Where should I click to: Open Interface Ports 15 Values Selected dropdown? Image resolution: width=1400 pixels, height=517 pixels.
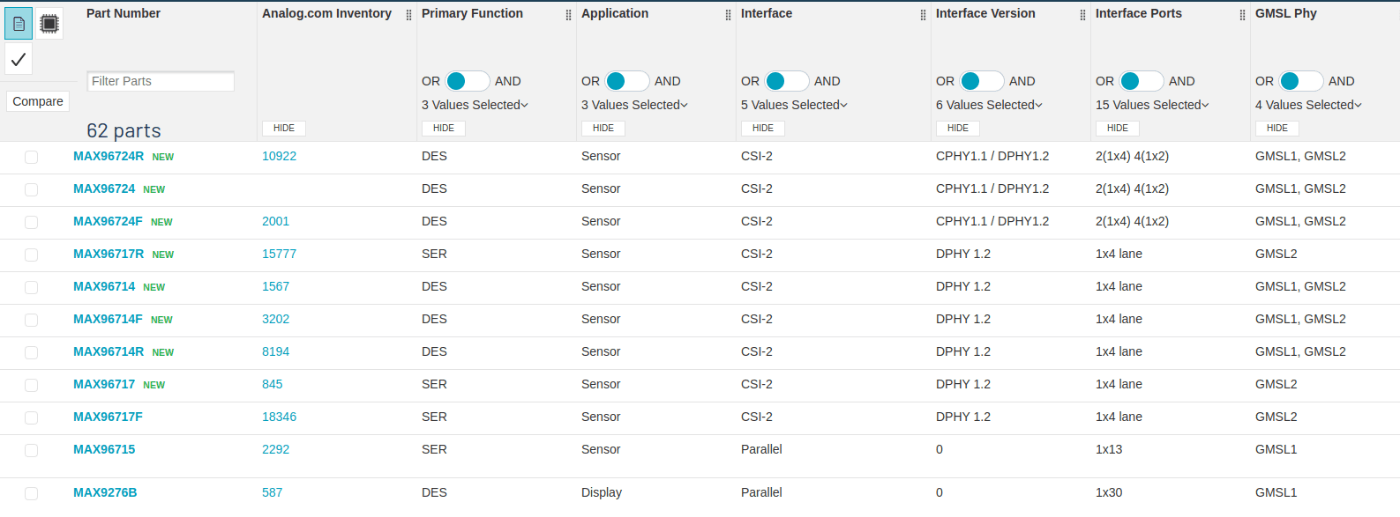pyautogui.click(x=1153, y=105)
